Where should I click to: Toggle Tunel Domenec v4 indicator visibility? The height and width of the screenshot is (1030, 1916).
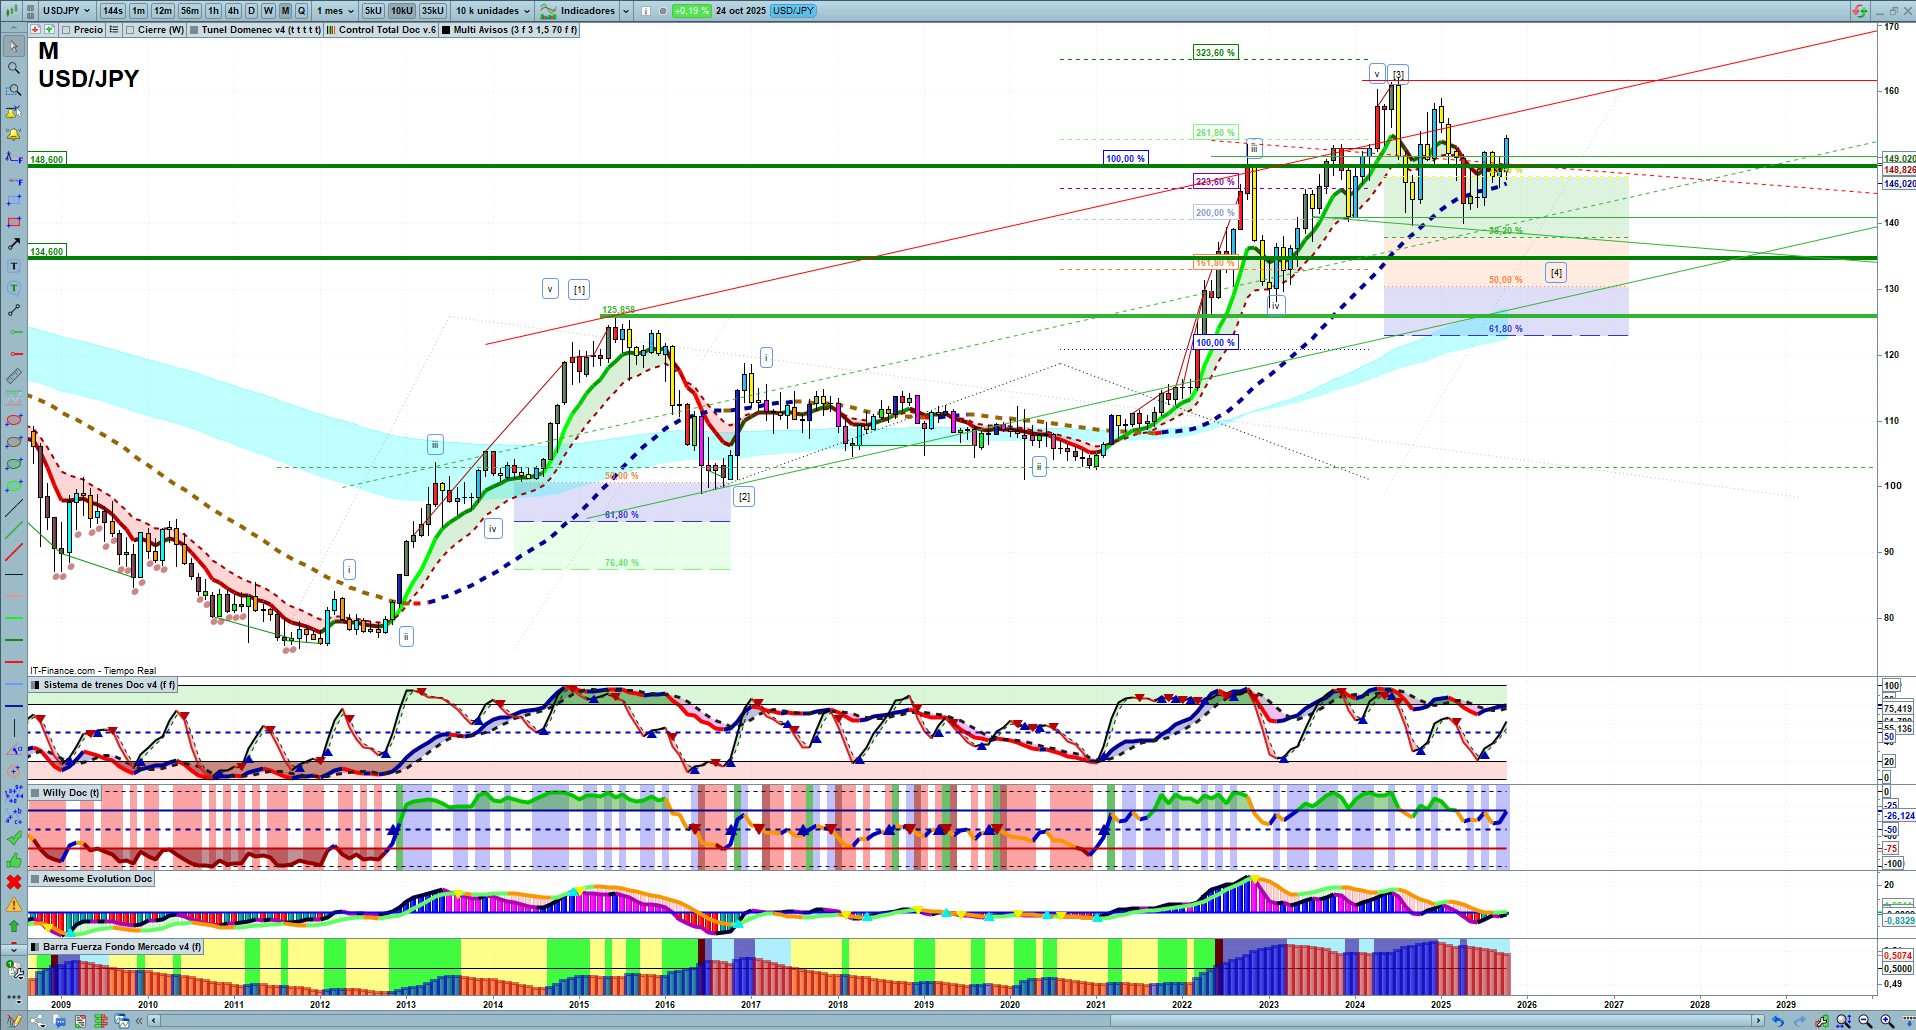[x=194, y=30]
